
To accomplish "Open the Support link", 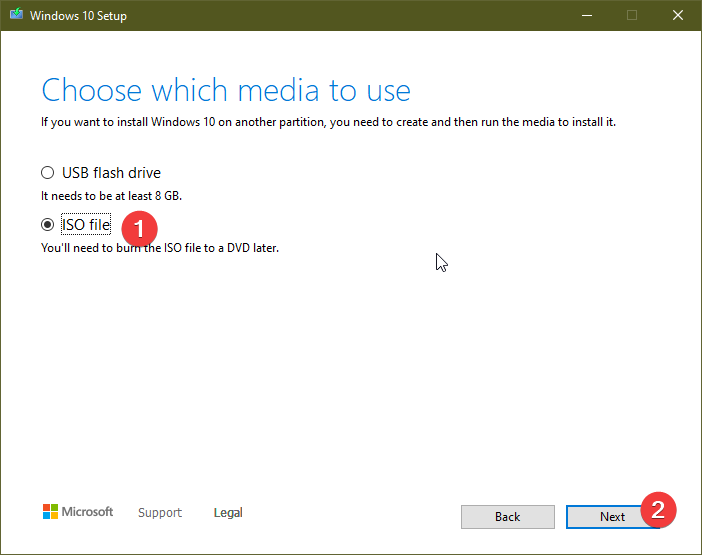I will point(160,512).
